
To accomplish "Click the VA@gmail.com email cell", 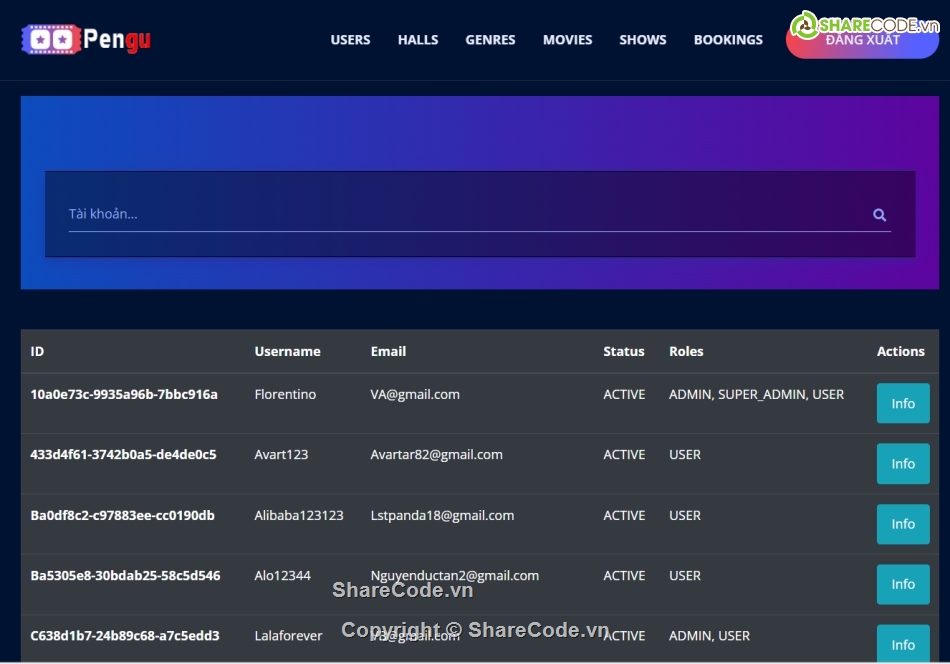I will click(x=415, y=394).
